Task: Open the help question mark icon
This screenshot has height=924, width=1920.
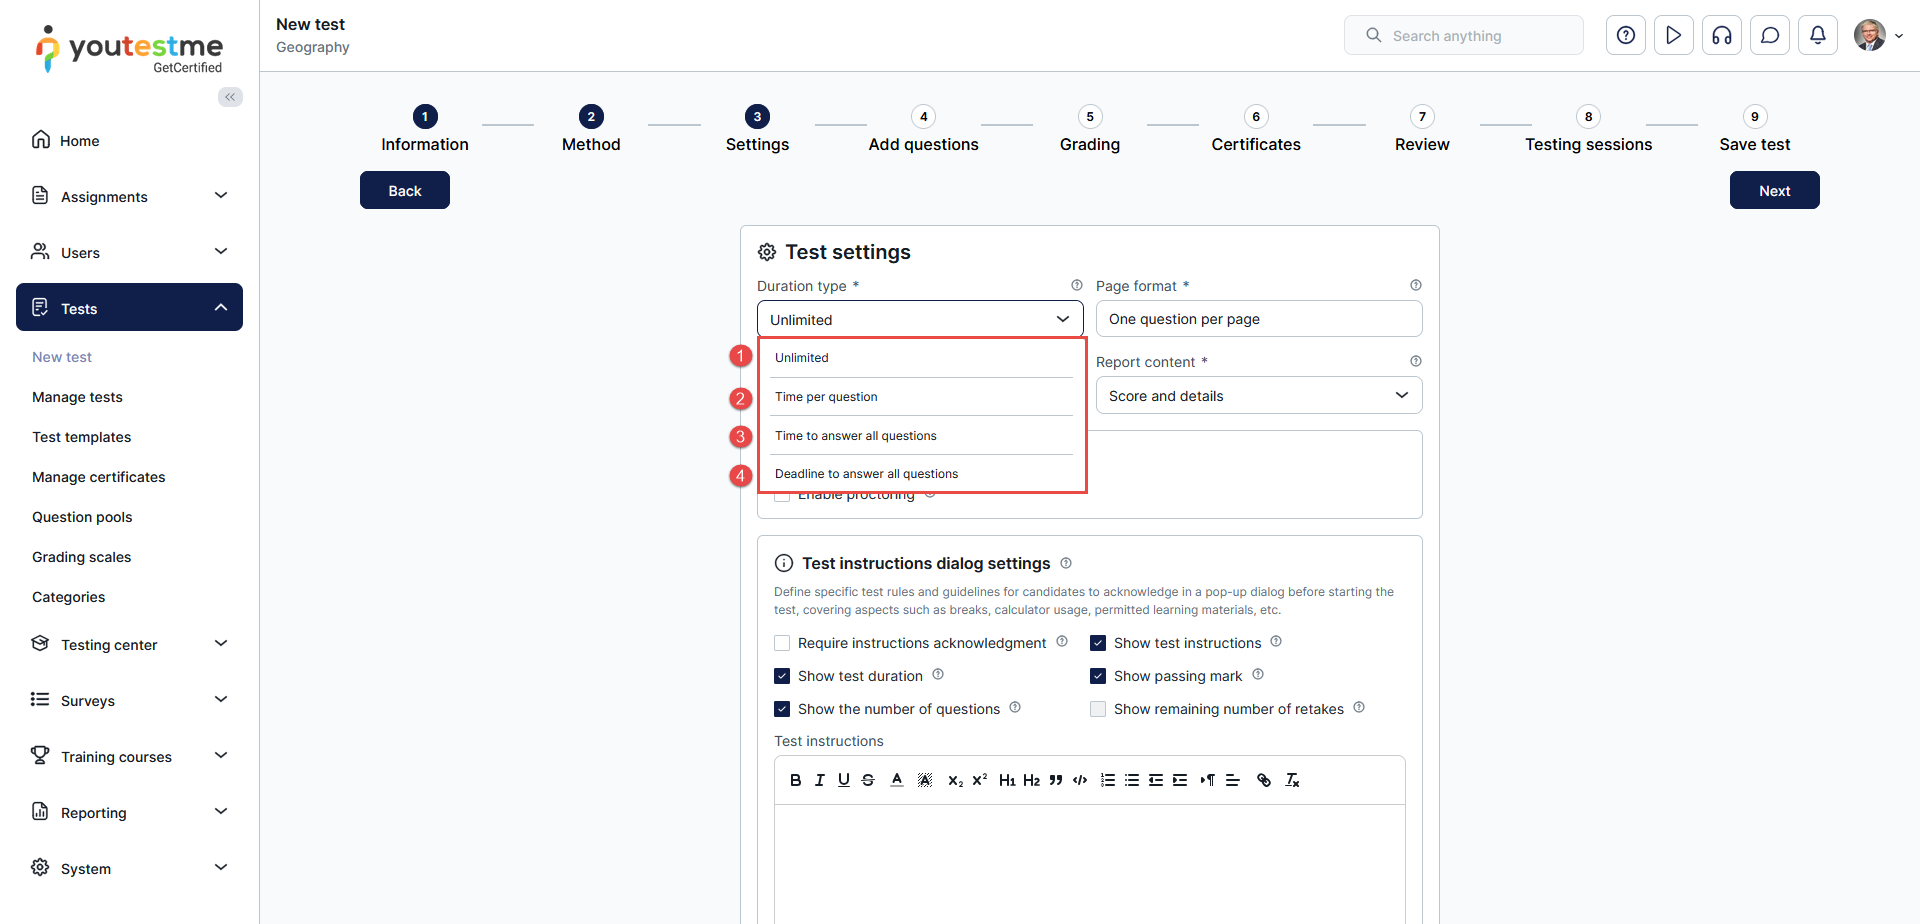Action: pos(1625,36)
